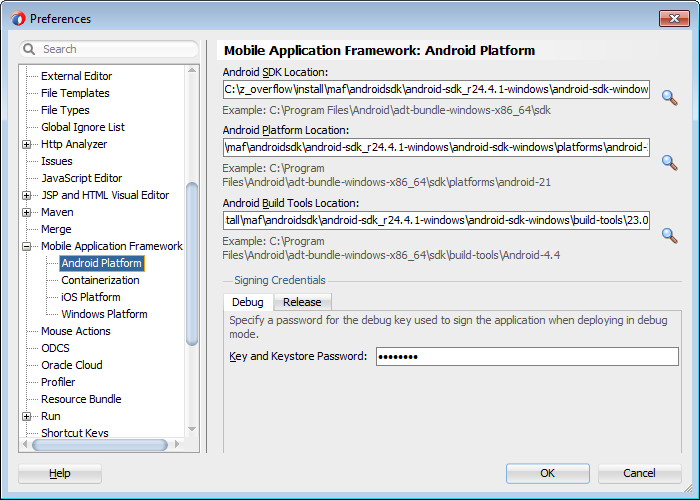700x500 pixels.
Task: Select Android Platform tree item
Action: (x=102, y=263)
